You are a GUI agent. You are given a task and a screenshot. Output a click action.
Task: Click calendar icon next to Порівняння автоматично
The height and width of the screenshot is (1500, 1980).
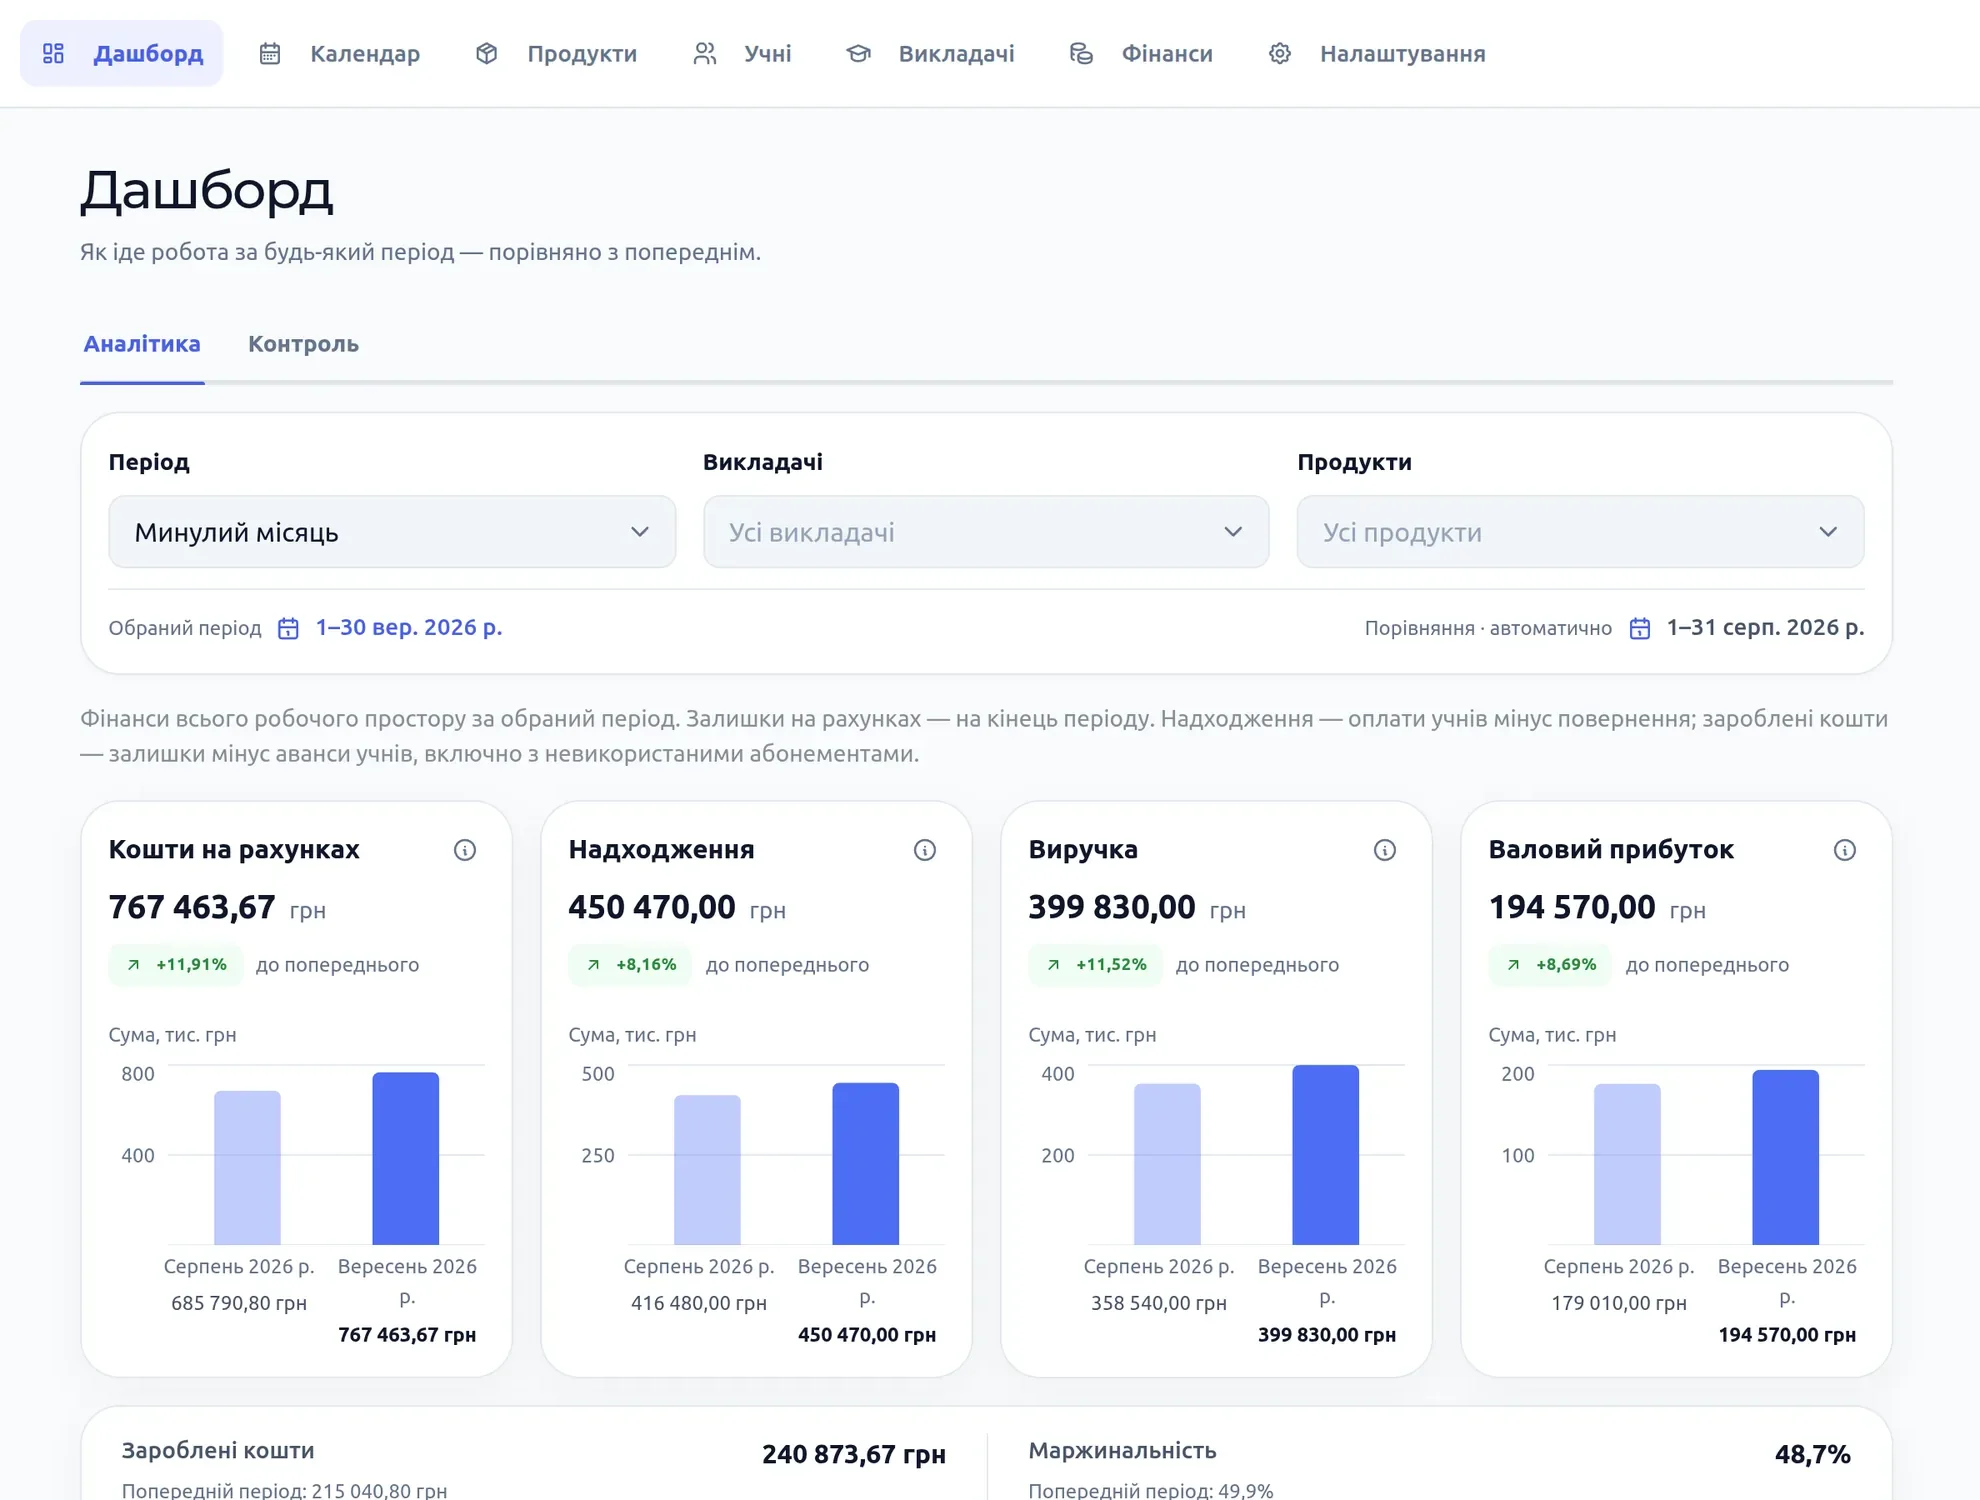point(1640,628)
